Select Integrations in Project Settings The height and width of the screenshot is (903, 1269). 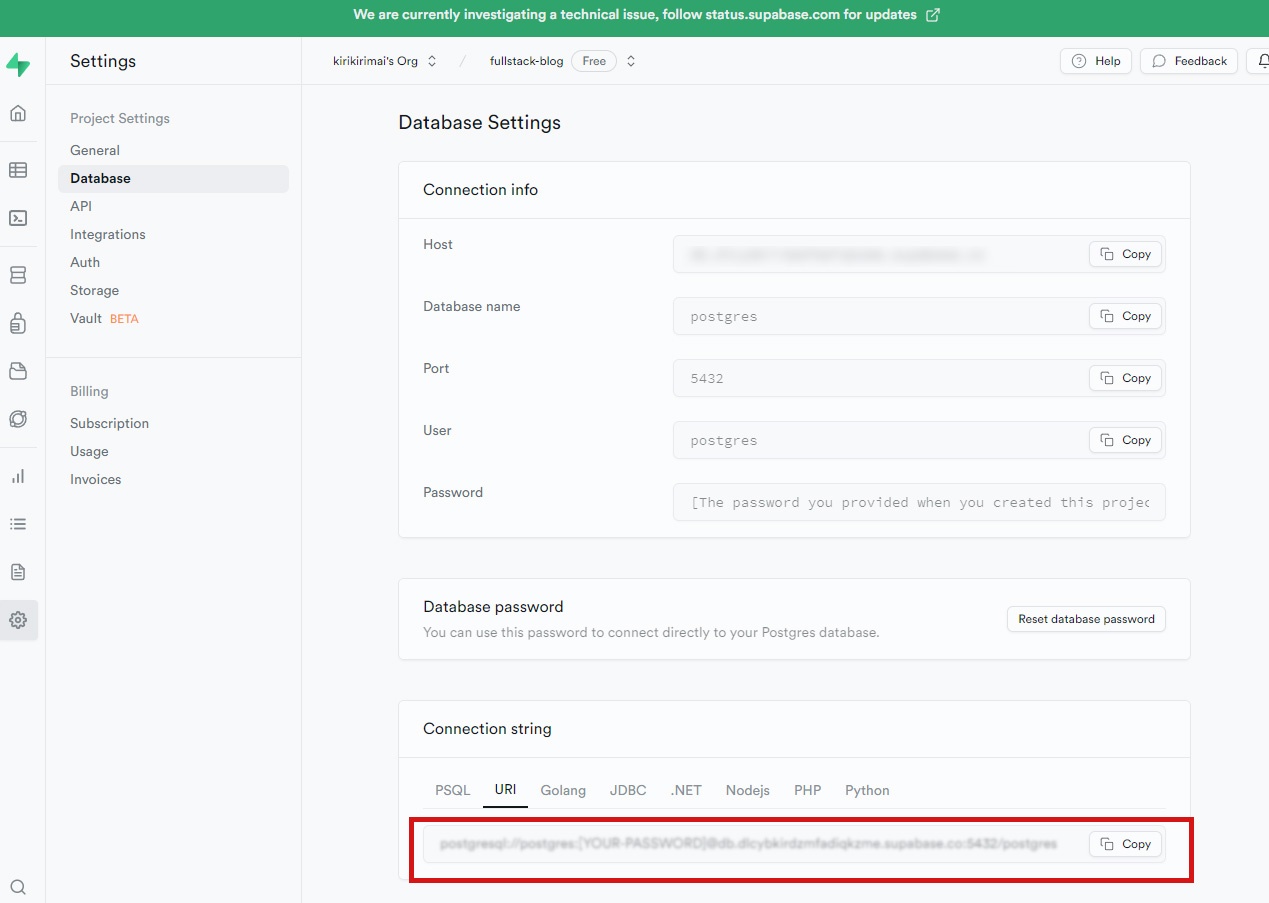click(x=108, y=234)
